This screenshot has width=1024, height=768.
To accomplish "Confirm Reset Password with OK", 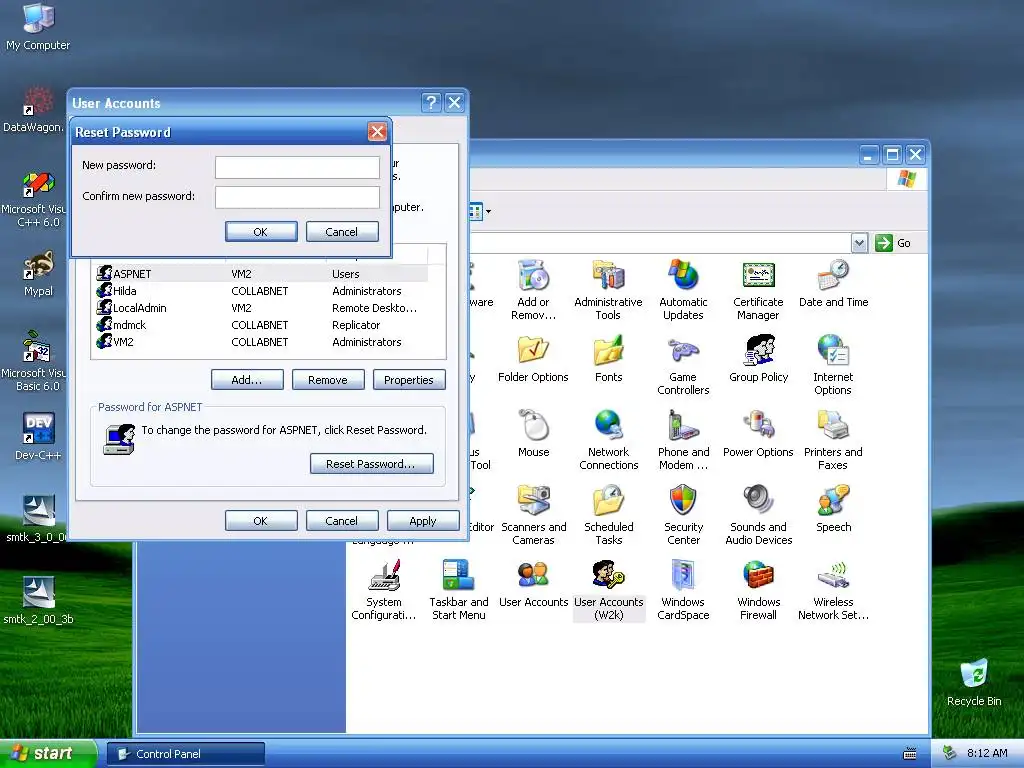I will (261, 232).
